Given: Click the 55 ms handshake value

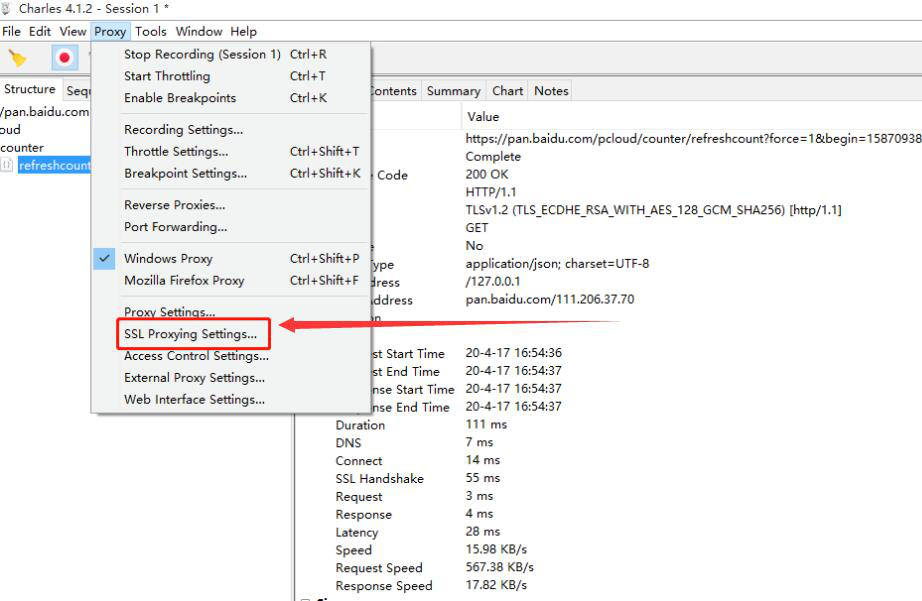Looking at the screenshot, I should (482, 478).
